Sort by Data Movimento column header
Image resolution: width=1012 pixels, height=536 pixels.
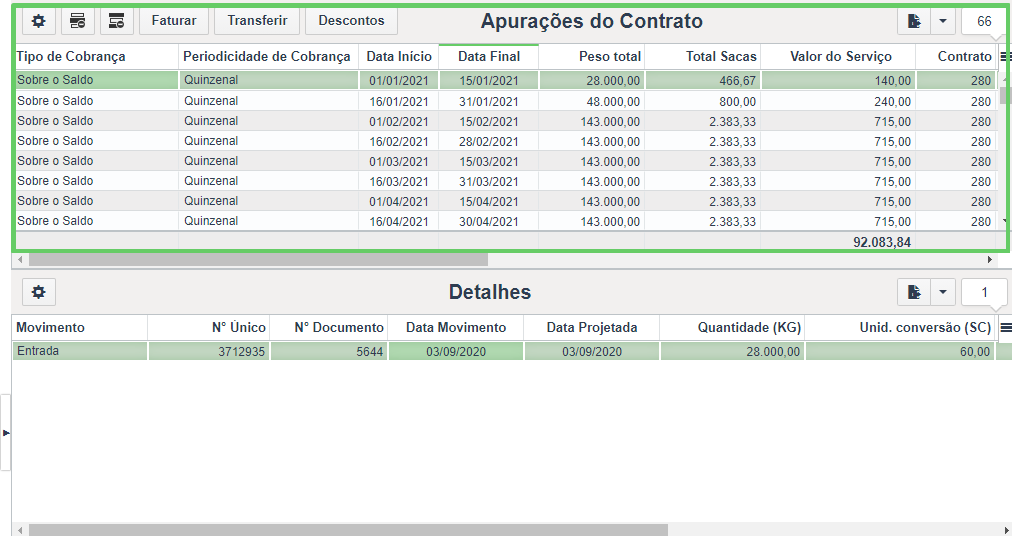coord(456,327)
